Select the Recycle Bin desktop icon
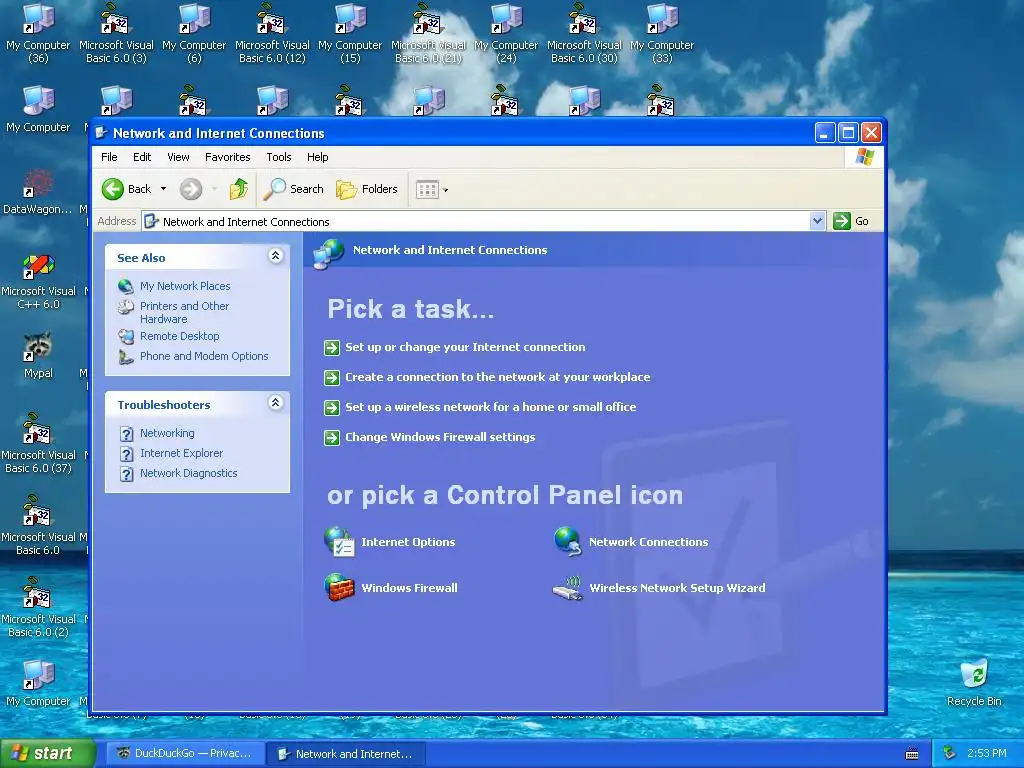Image resolution: width=1024 pixels, height=768 pixels. pos(974,683)
